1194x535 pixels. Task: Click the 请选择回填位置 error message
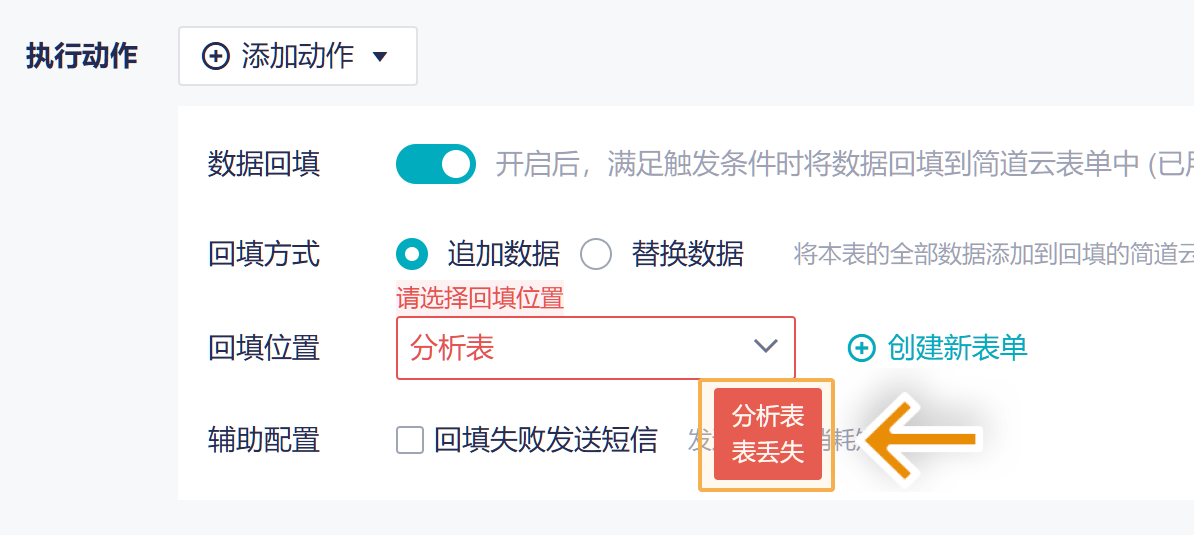tap(480, 298)
